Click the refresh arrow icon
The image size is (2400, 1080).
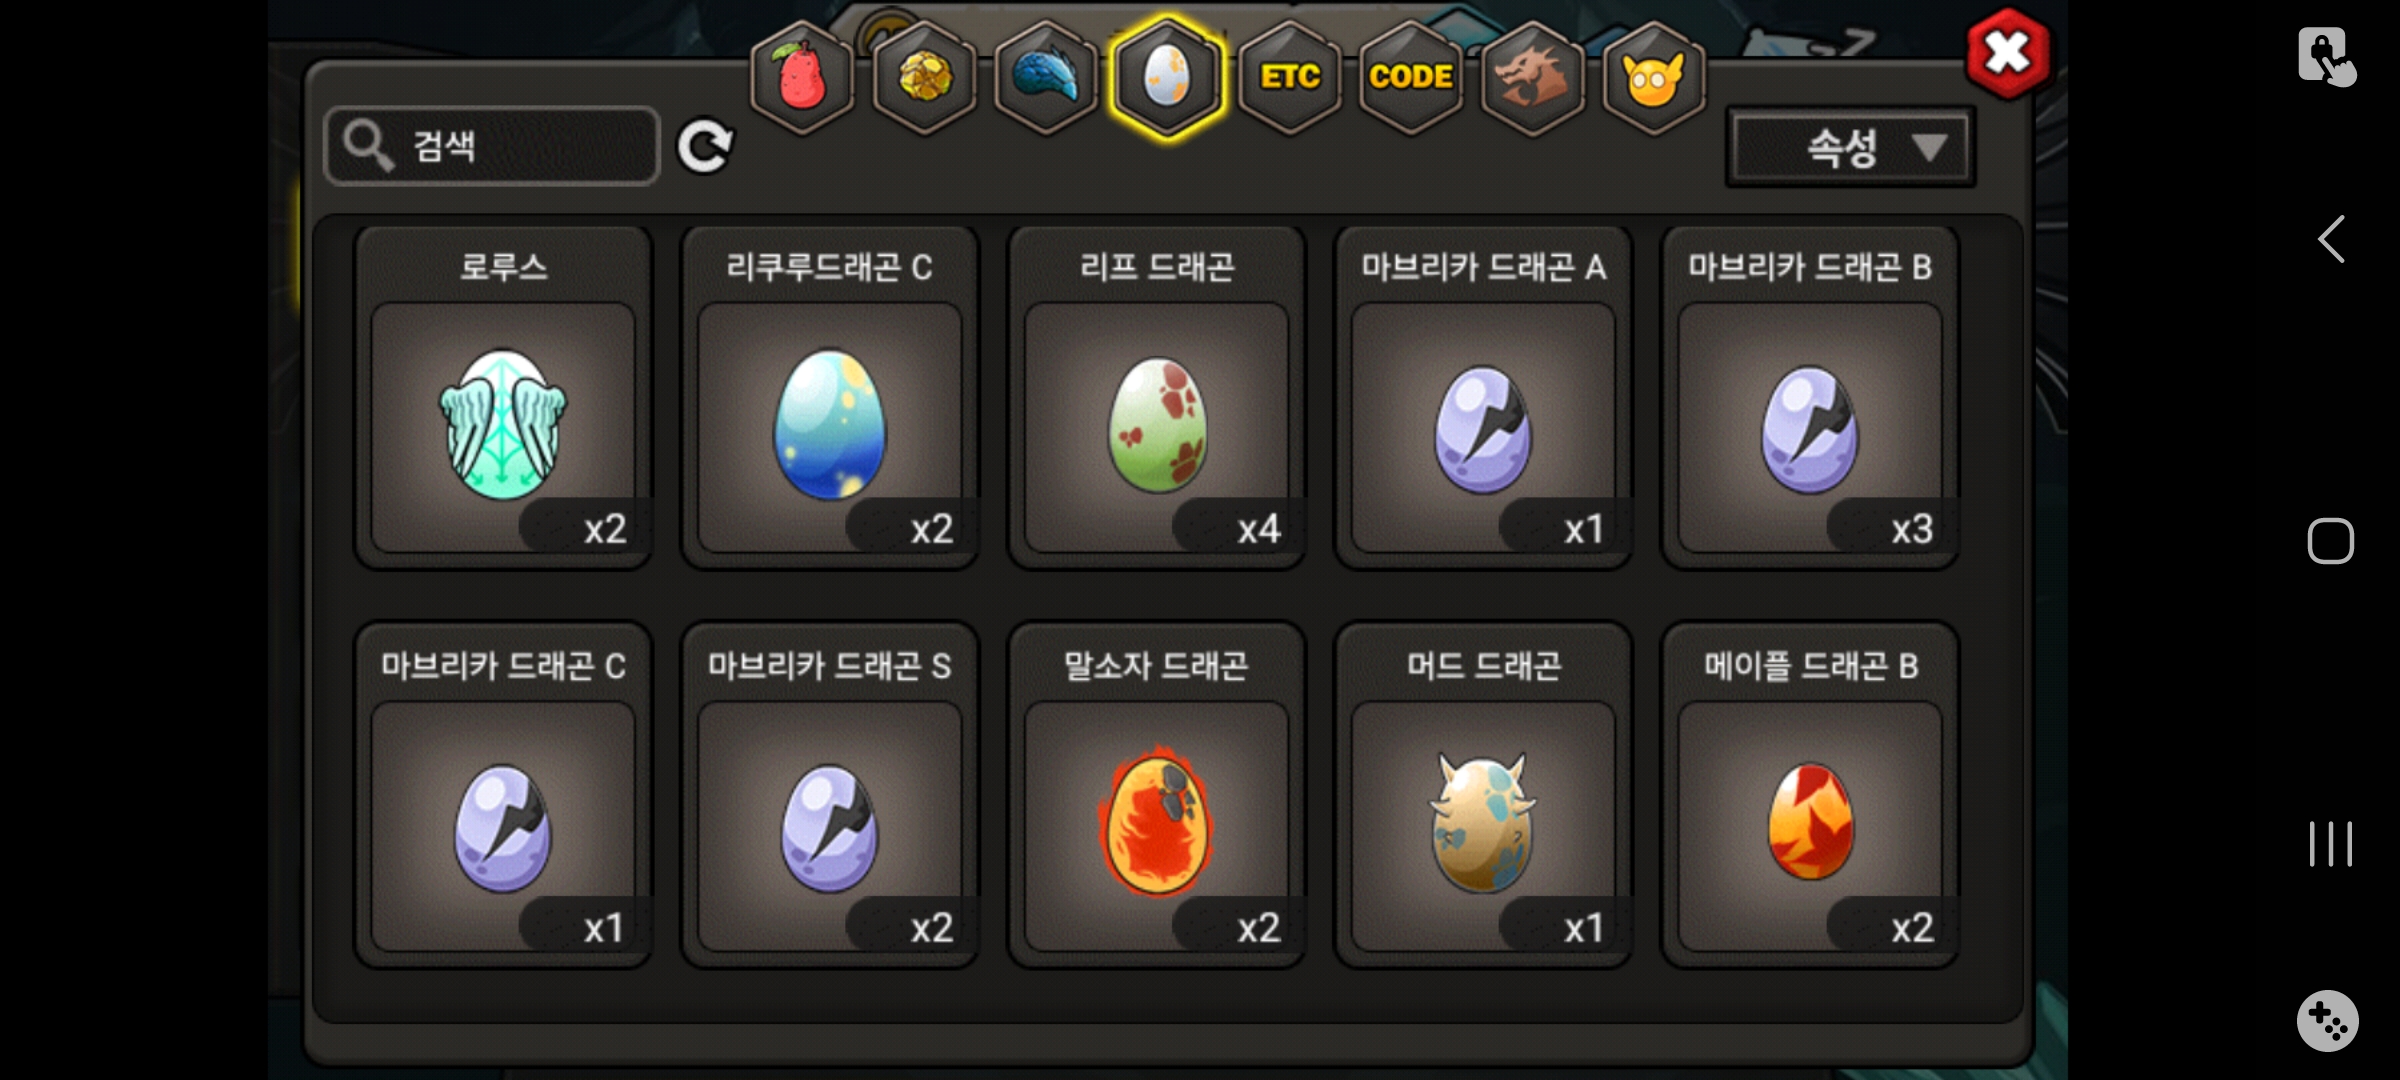[x=705, y=147]
